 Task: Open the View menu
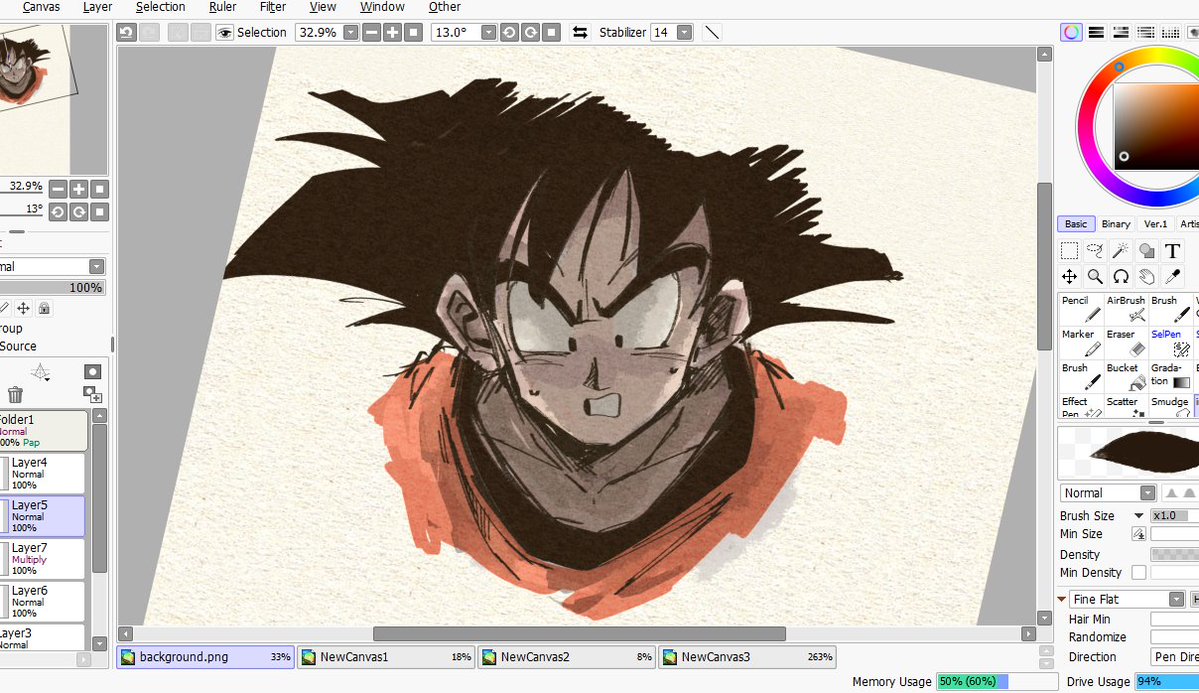[323, 7]
